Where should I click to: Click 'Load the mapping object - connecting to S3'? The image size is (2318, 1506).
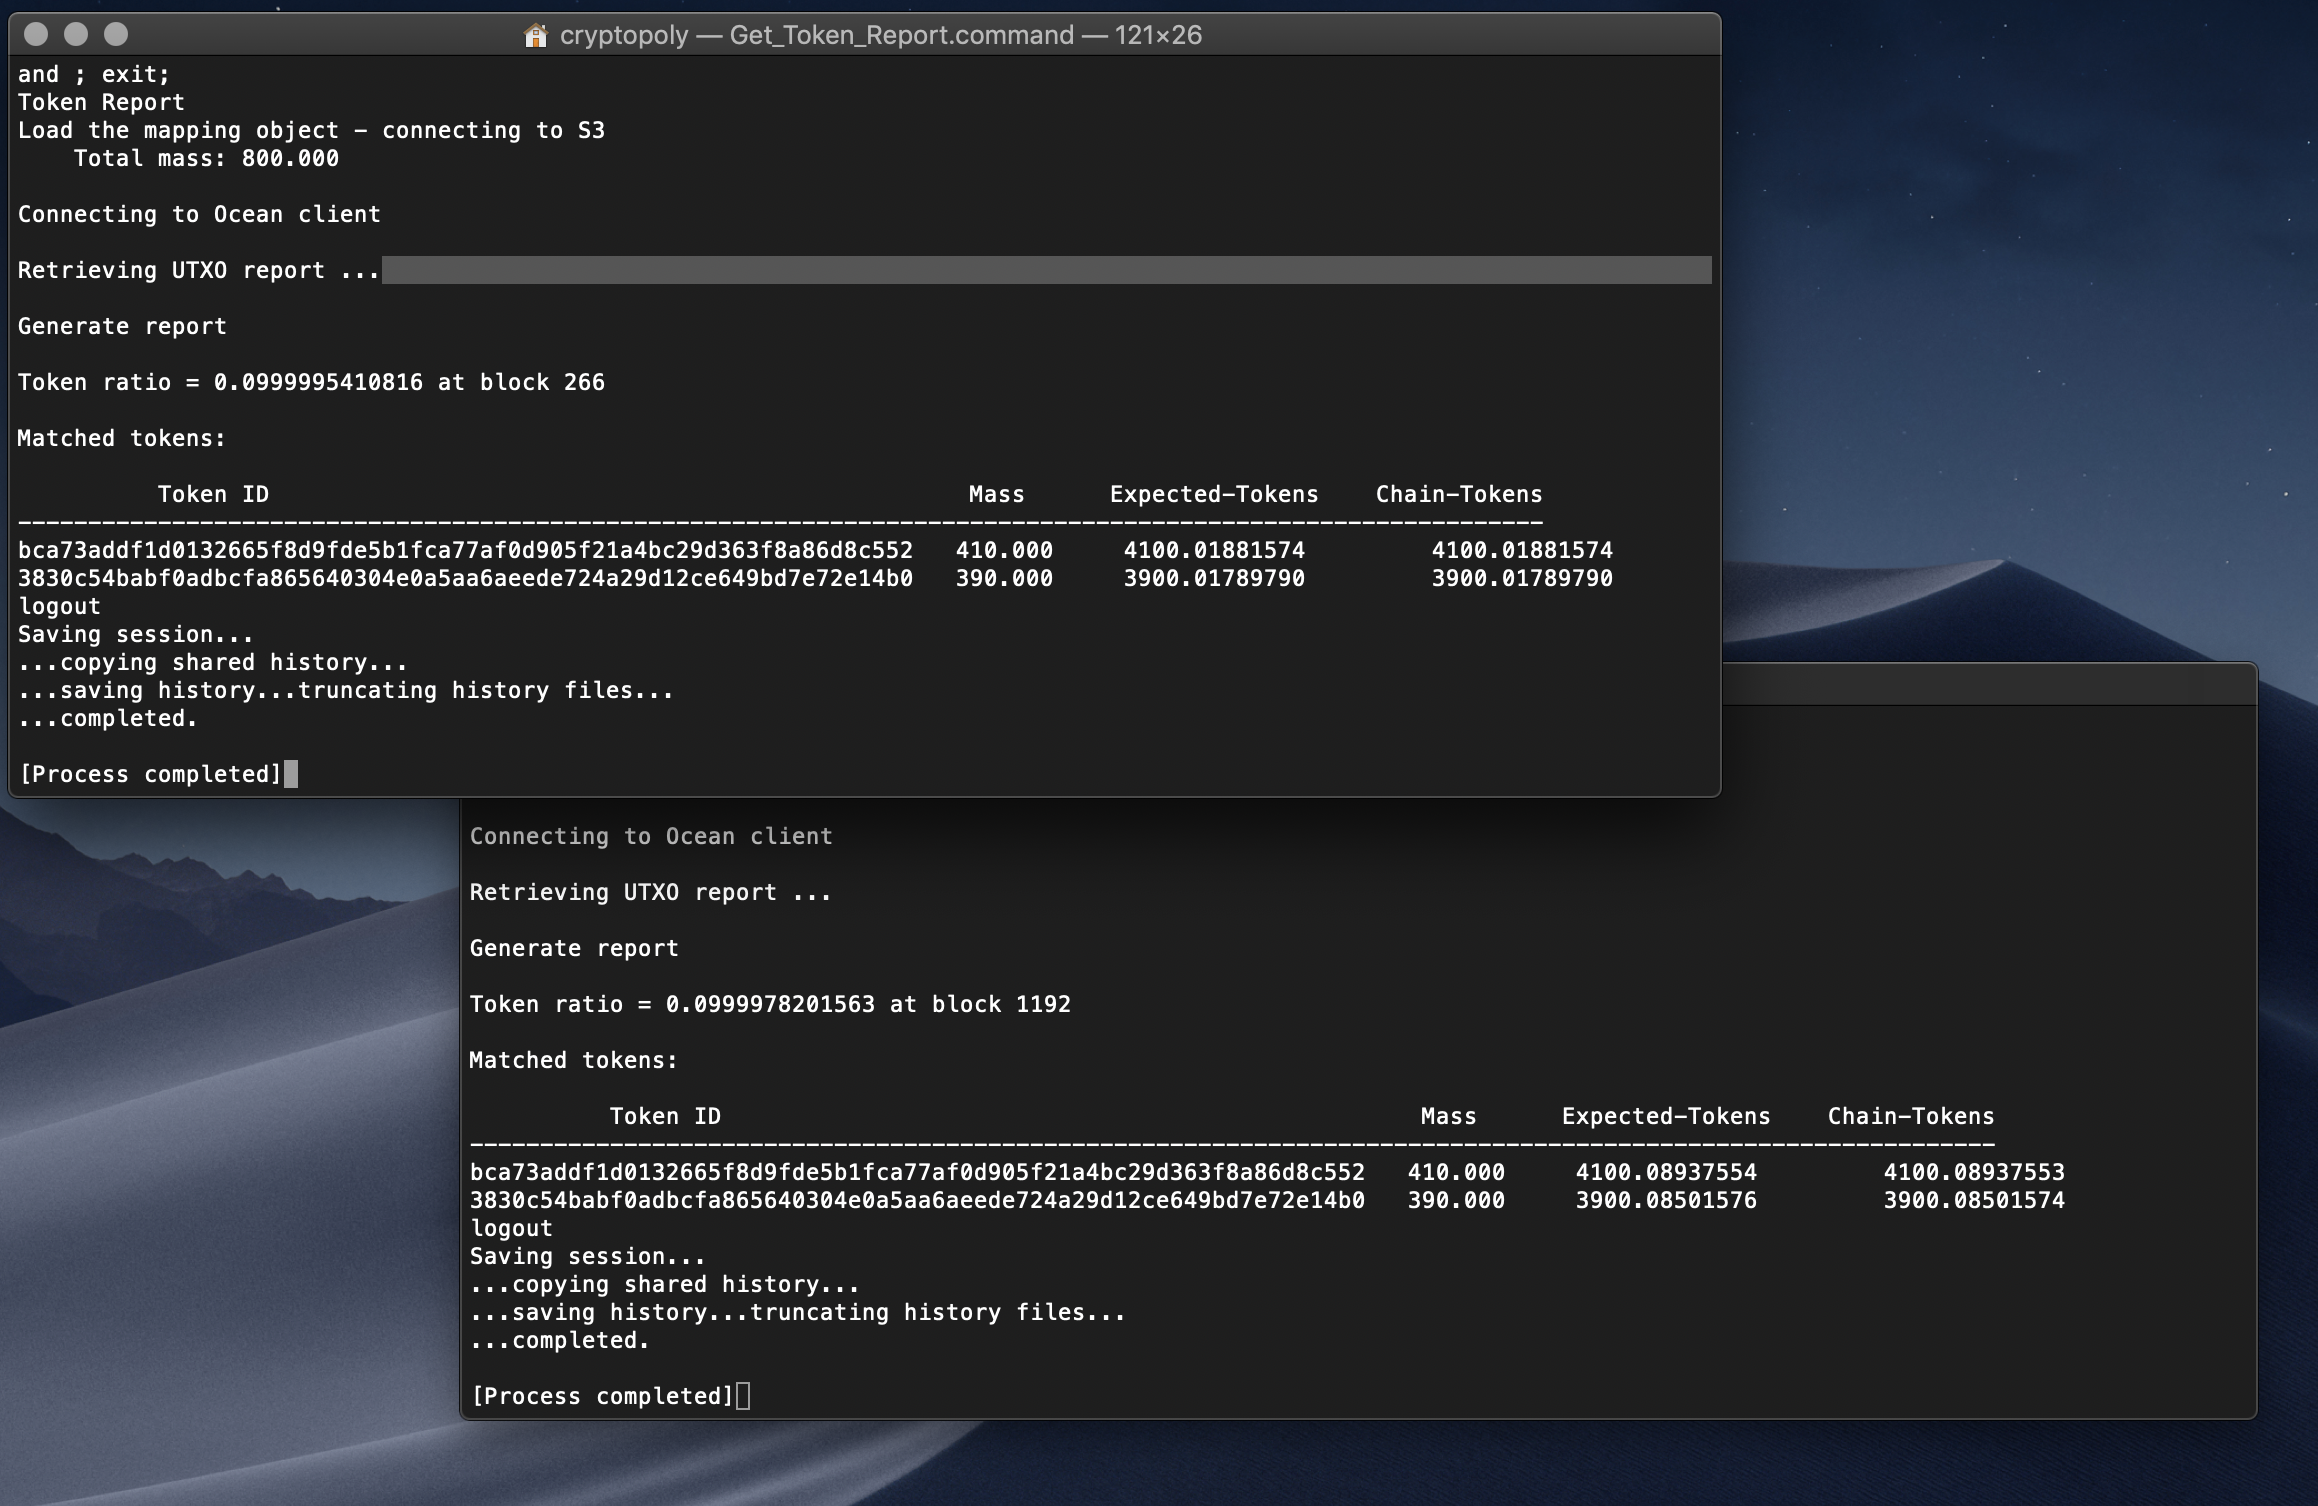(311, 130)
